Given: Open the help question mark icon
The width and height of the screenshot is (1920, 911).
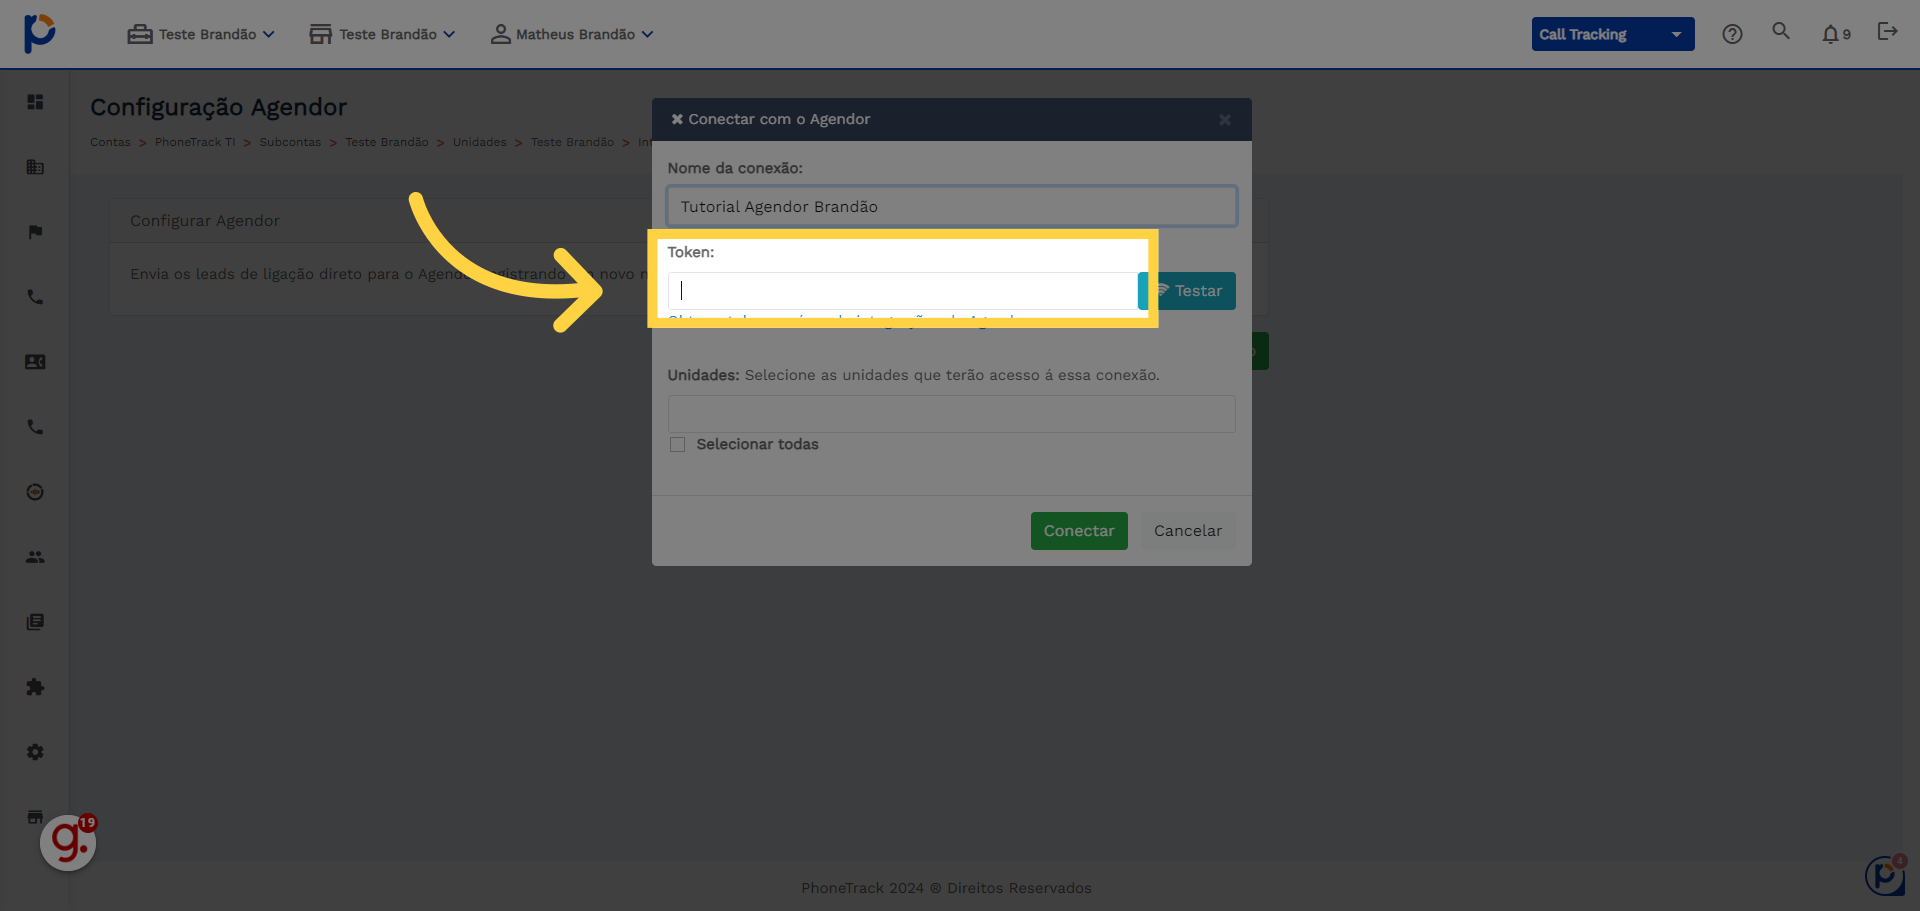Looking at the screenshot, I should 1732,34.
